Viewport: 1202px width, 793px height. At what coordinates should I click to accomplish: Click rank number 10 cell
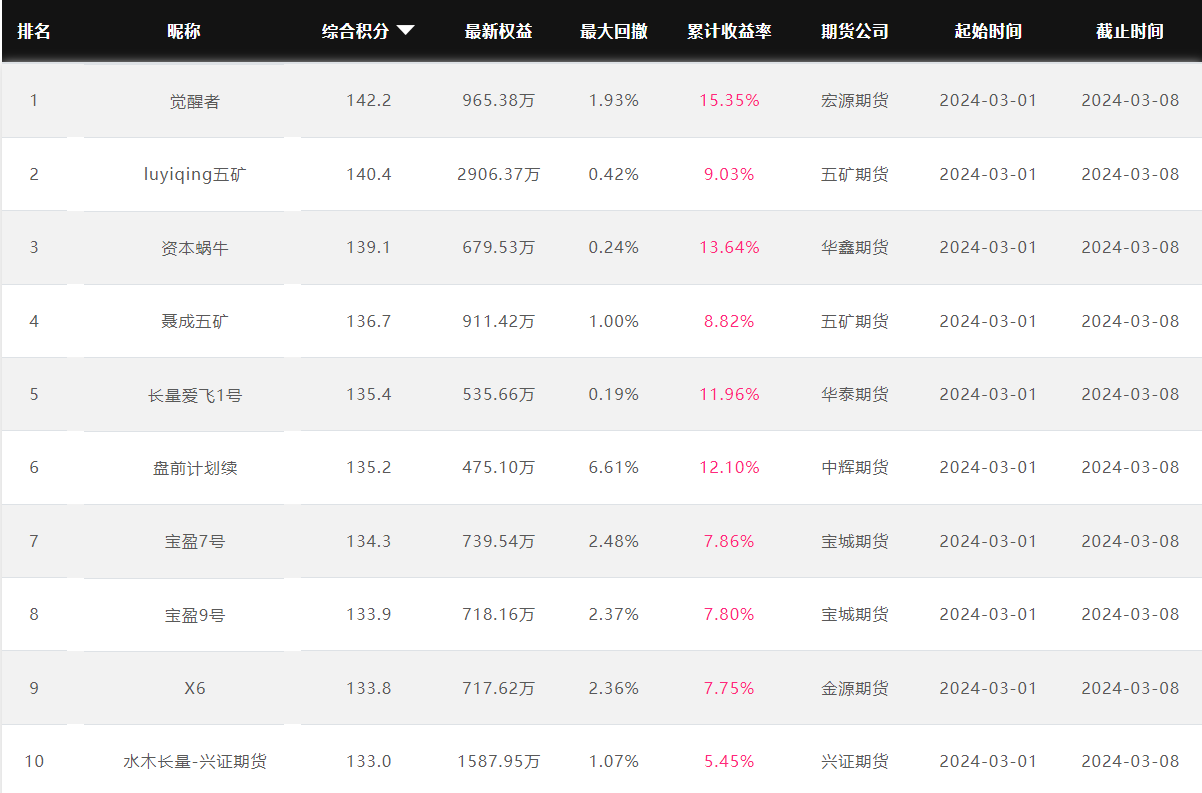click(x=34, y=761)
